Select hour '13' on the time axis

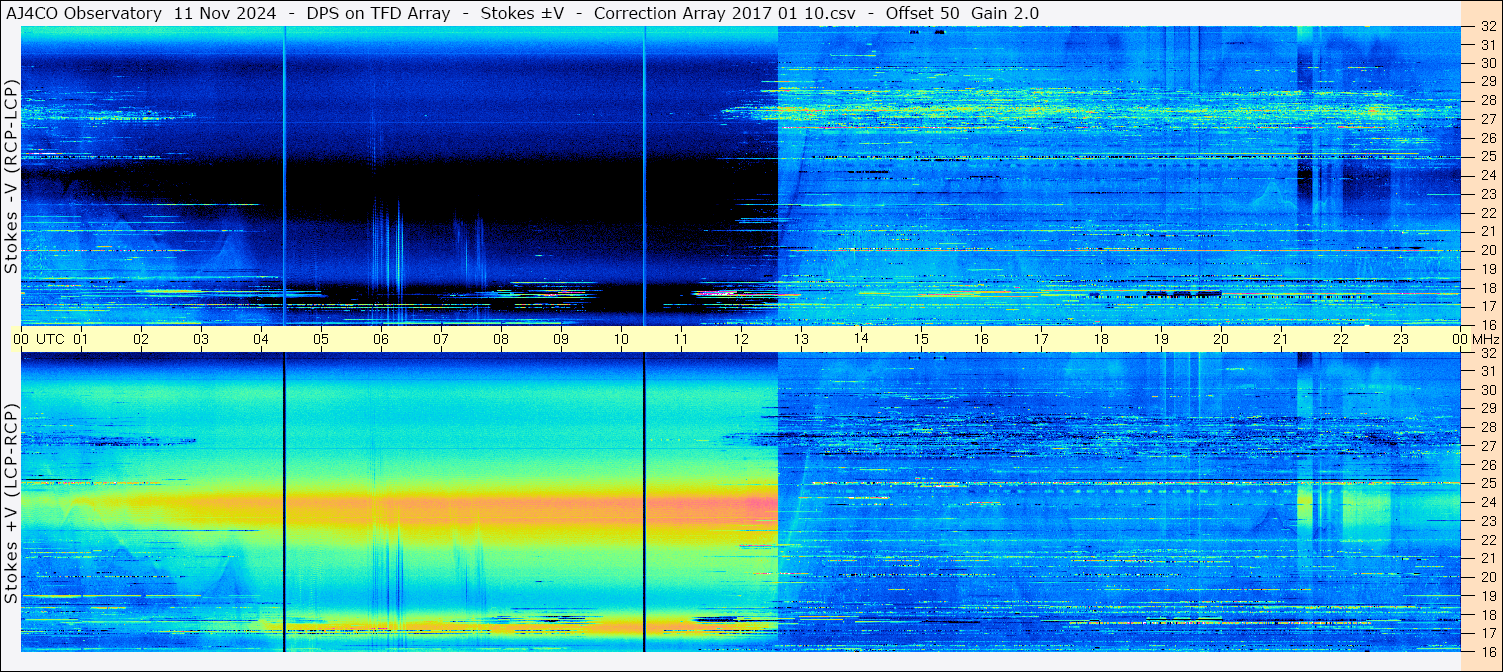[x=801, y=339]
